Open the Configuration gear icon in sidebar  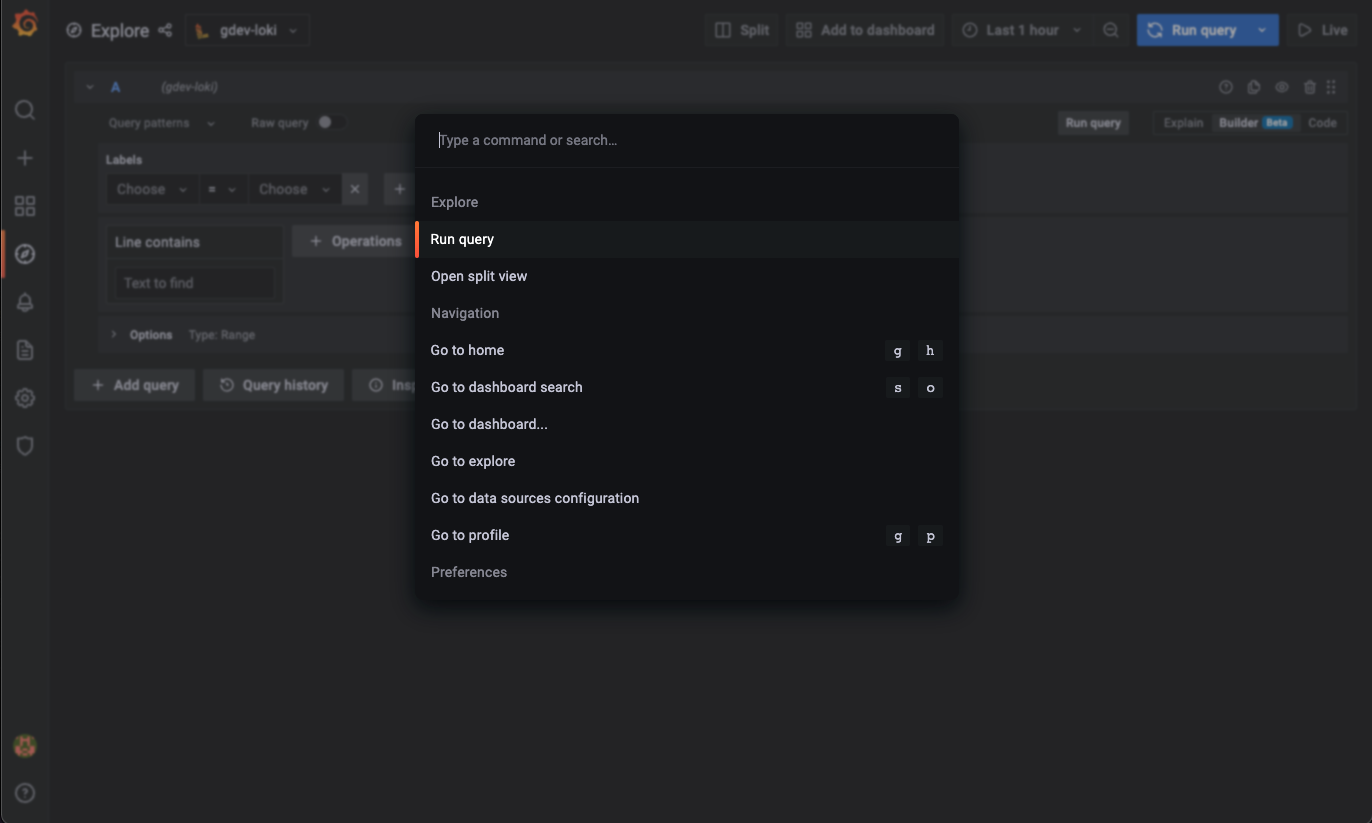(x=25, y=398)
